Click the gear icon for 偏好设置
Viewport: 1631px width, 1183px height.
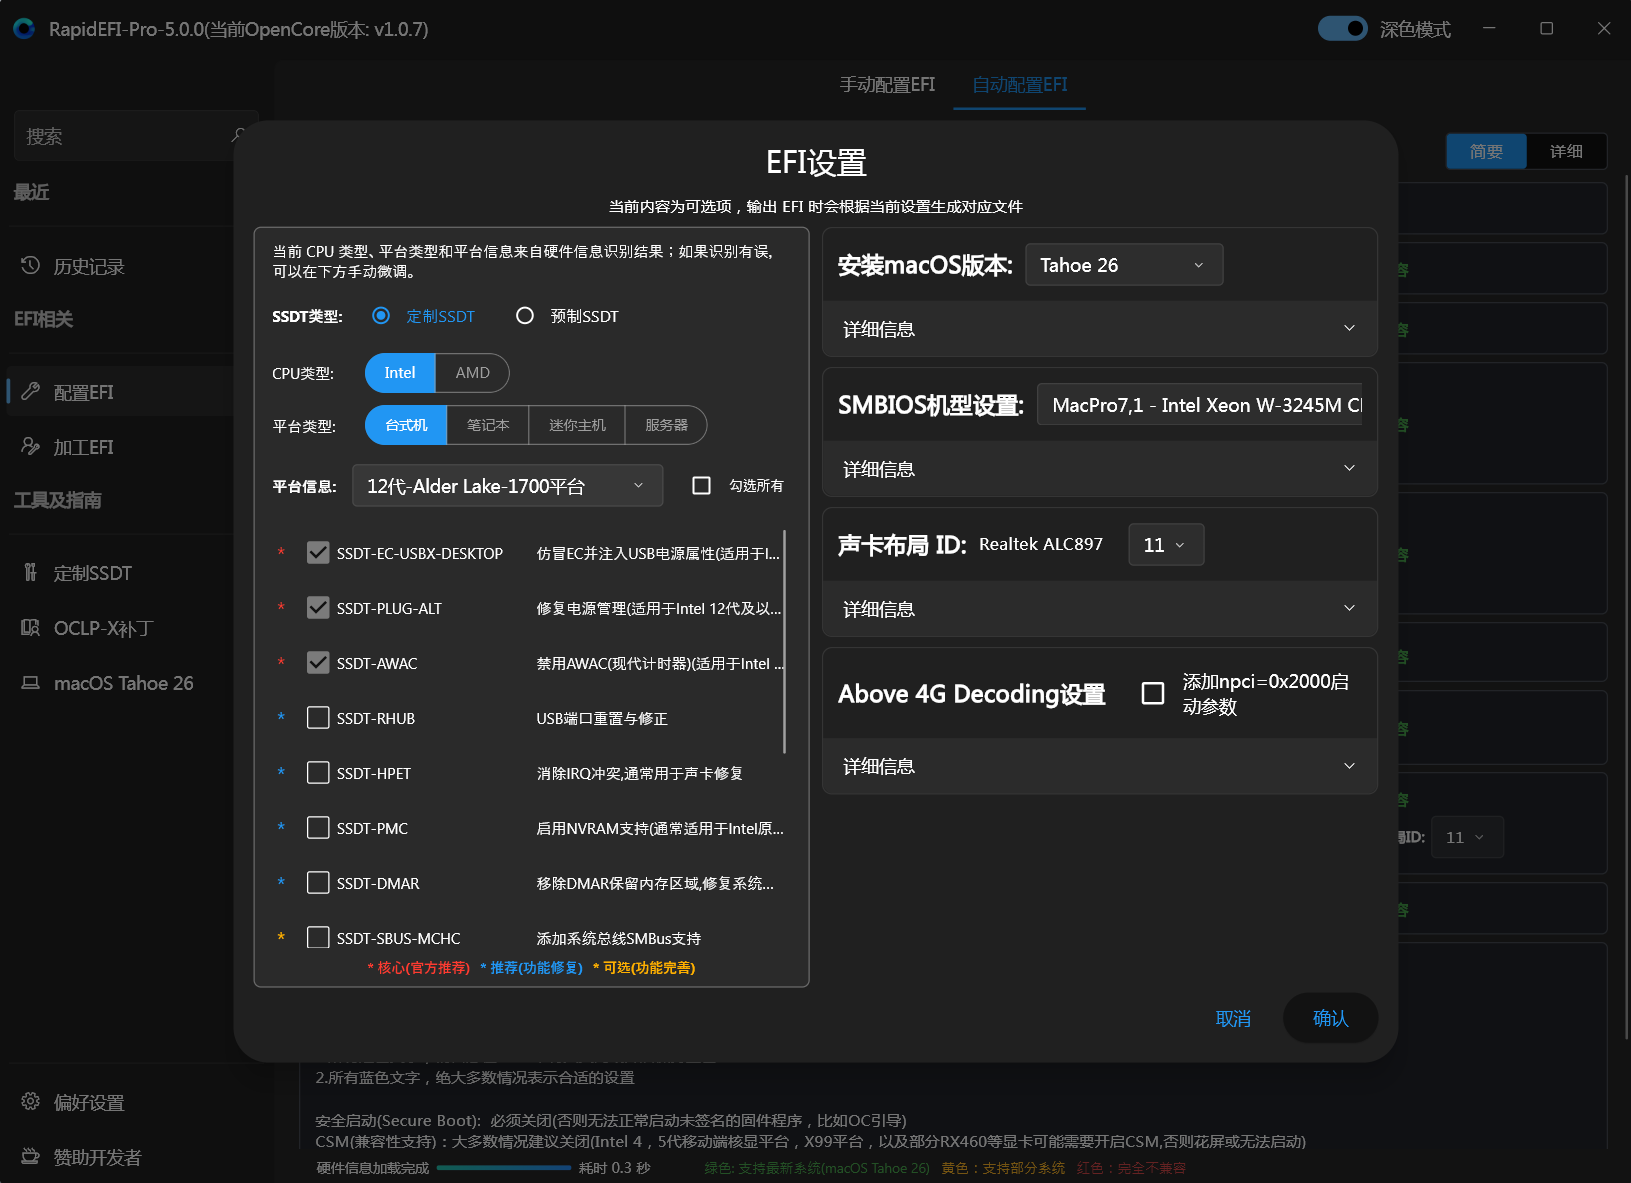pos(30,1101)
